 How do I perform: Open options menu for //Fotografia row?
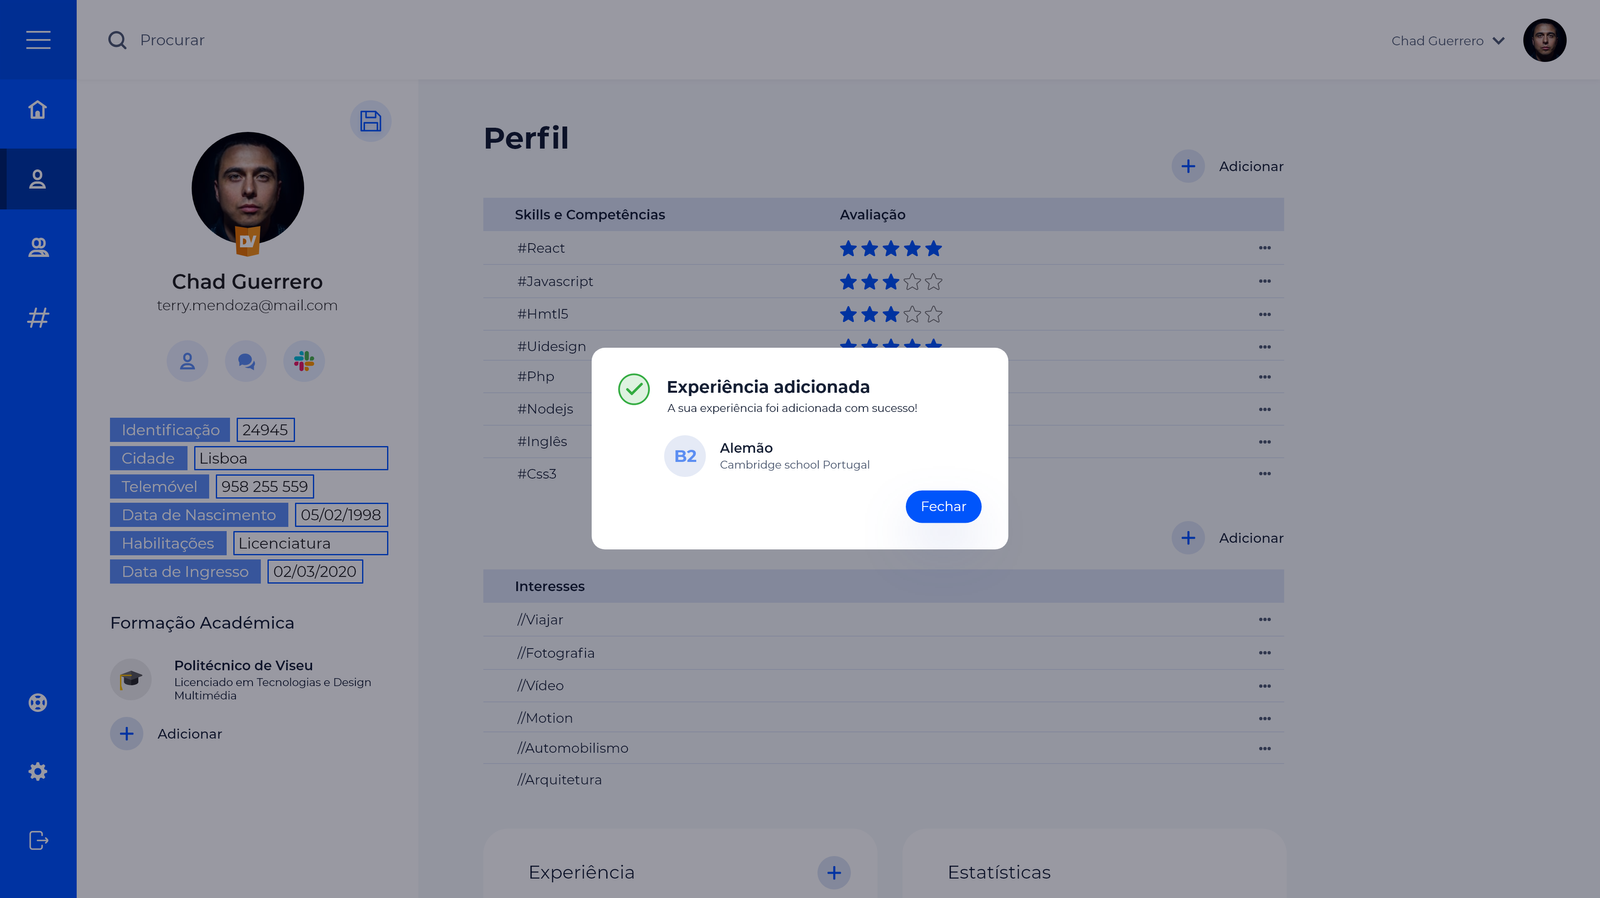(1264, 653)
